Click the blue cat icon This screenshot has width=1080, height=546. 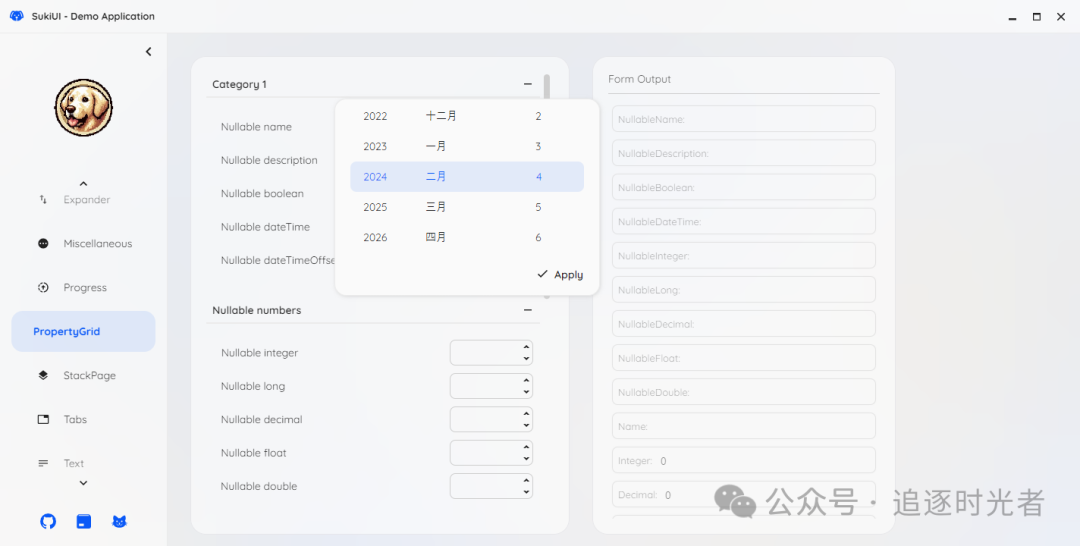[119, 522]
